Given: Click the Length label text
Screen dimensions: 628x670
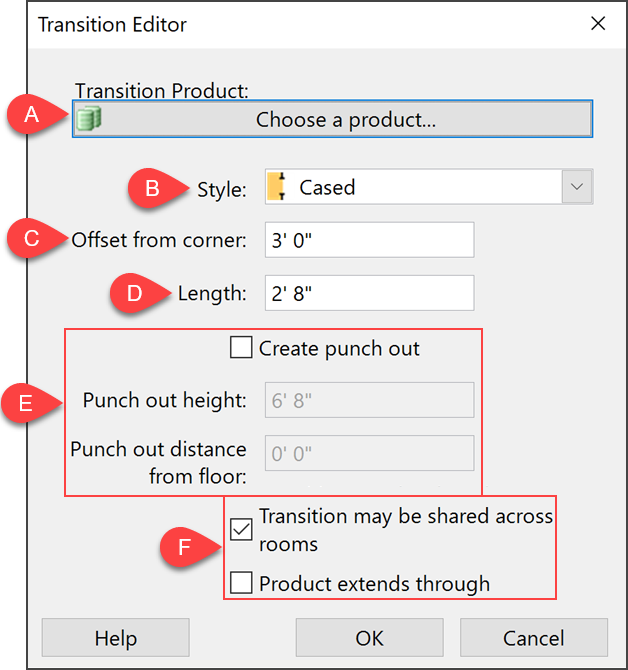Looking at the screenshot, I should click(212, 294).
